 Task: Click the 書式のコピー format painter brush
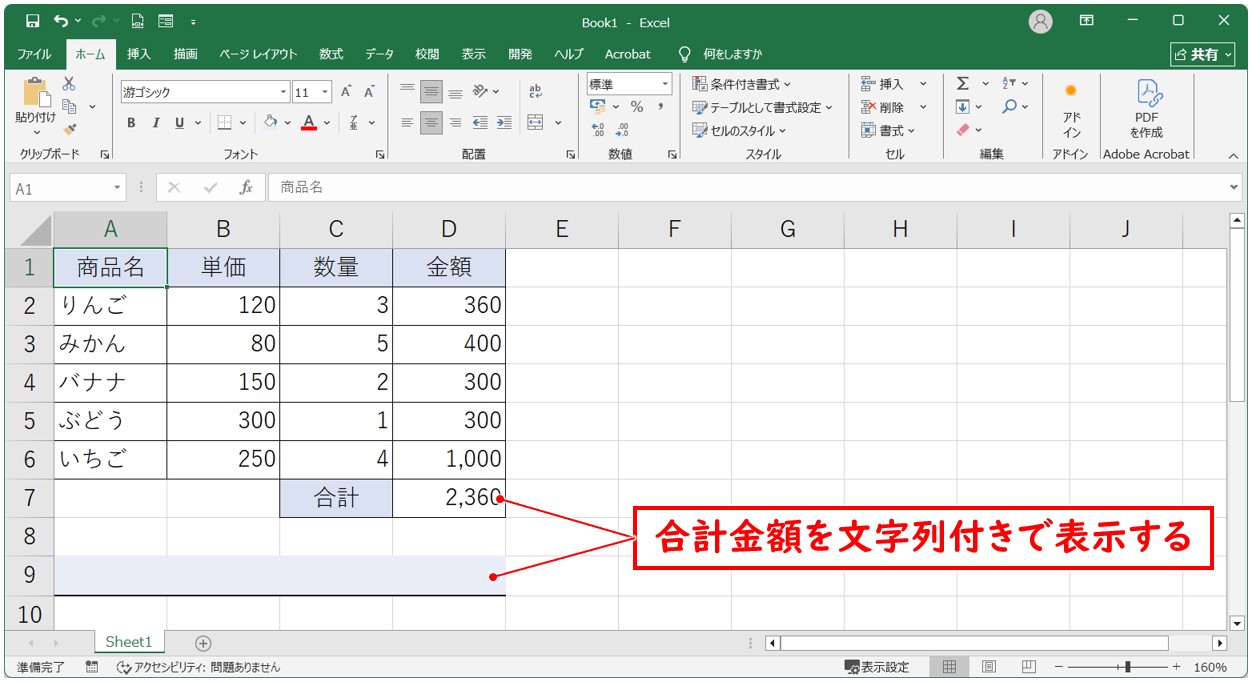[71, 131]
